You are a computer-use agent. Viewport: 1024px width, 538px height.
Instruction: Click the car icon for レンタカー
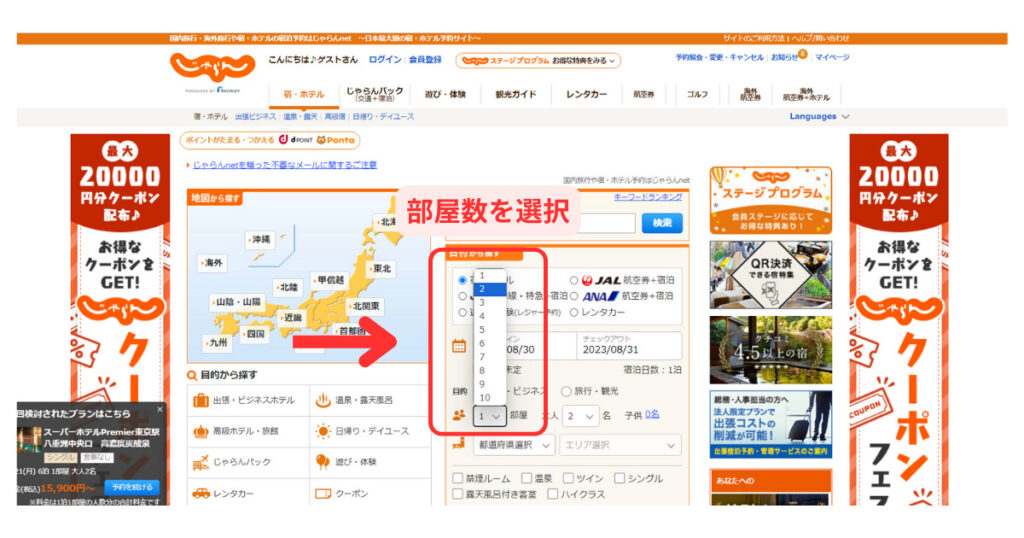200,494
